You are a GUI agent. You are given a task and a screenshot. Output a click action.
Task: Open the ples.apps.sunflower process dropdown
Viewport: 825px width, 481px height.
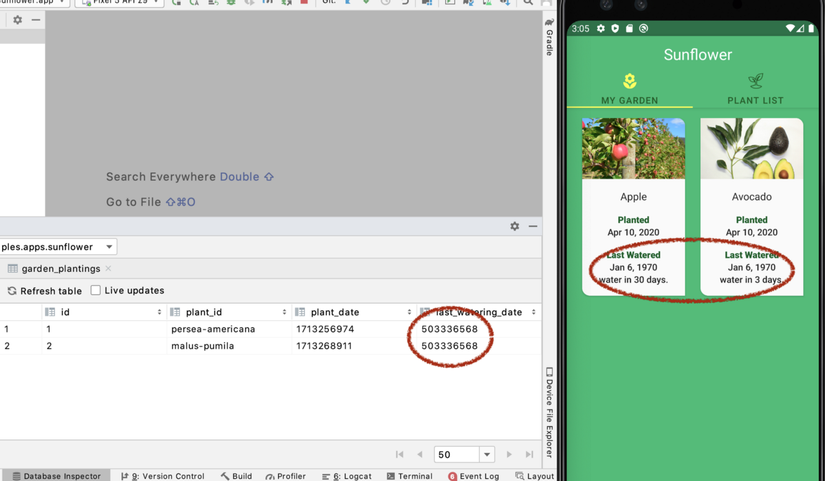coord(57,247)
